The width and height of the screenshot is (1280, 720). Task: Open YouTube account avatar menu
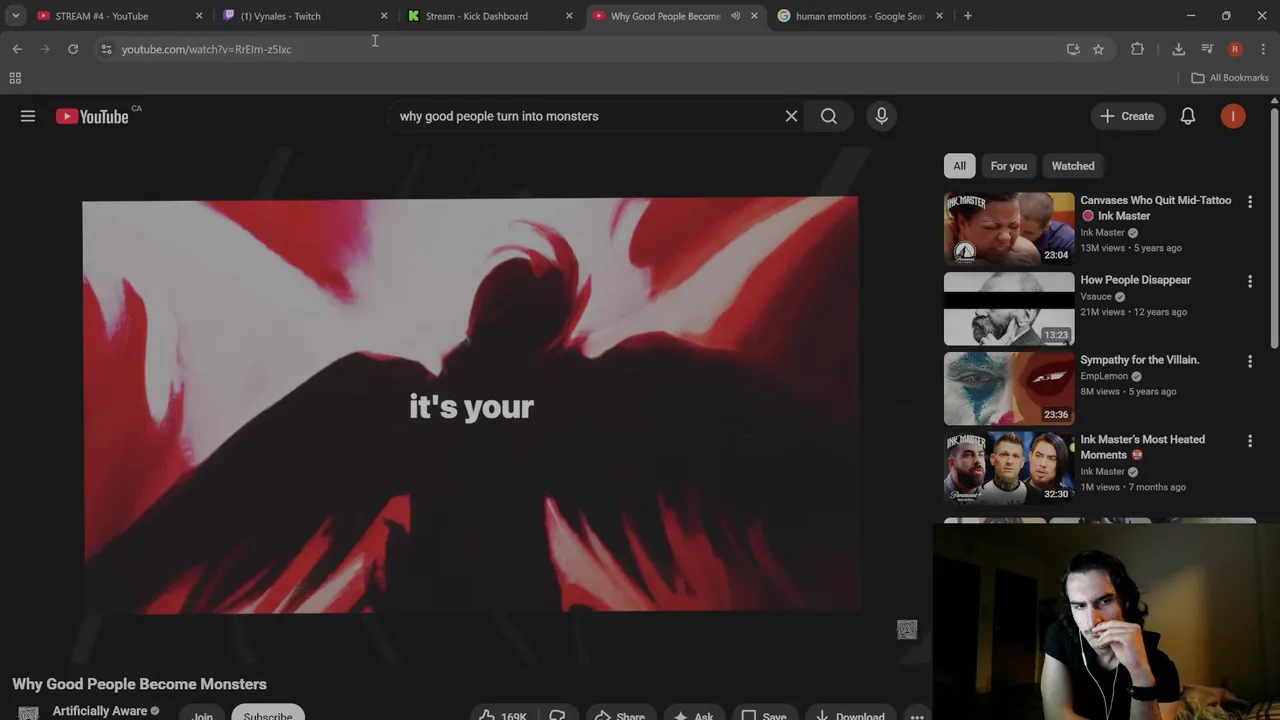pyautogui.click(x=1233, y=116)
